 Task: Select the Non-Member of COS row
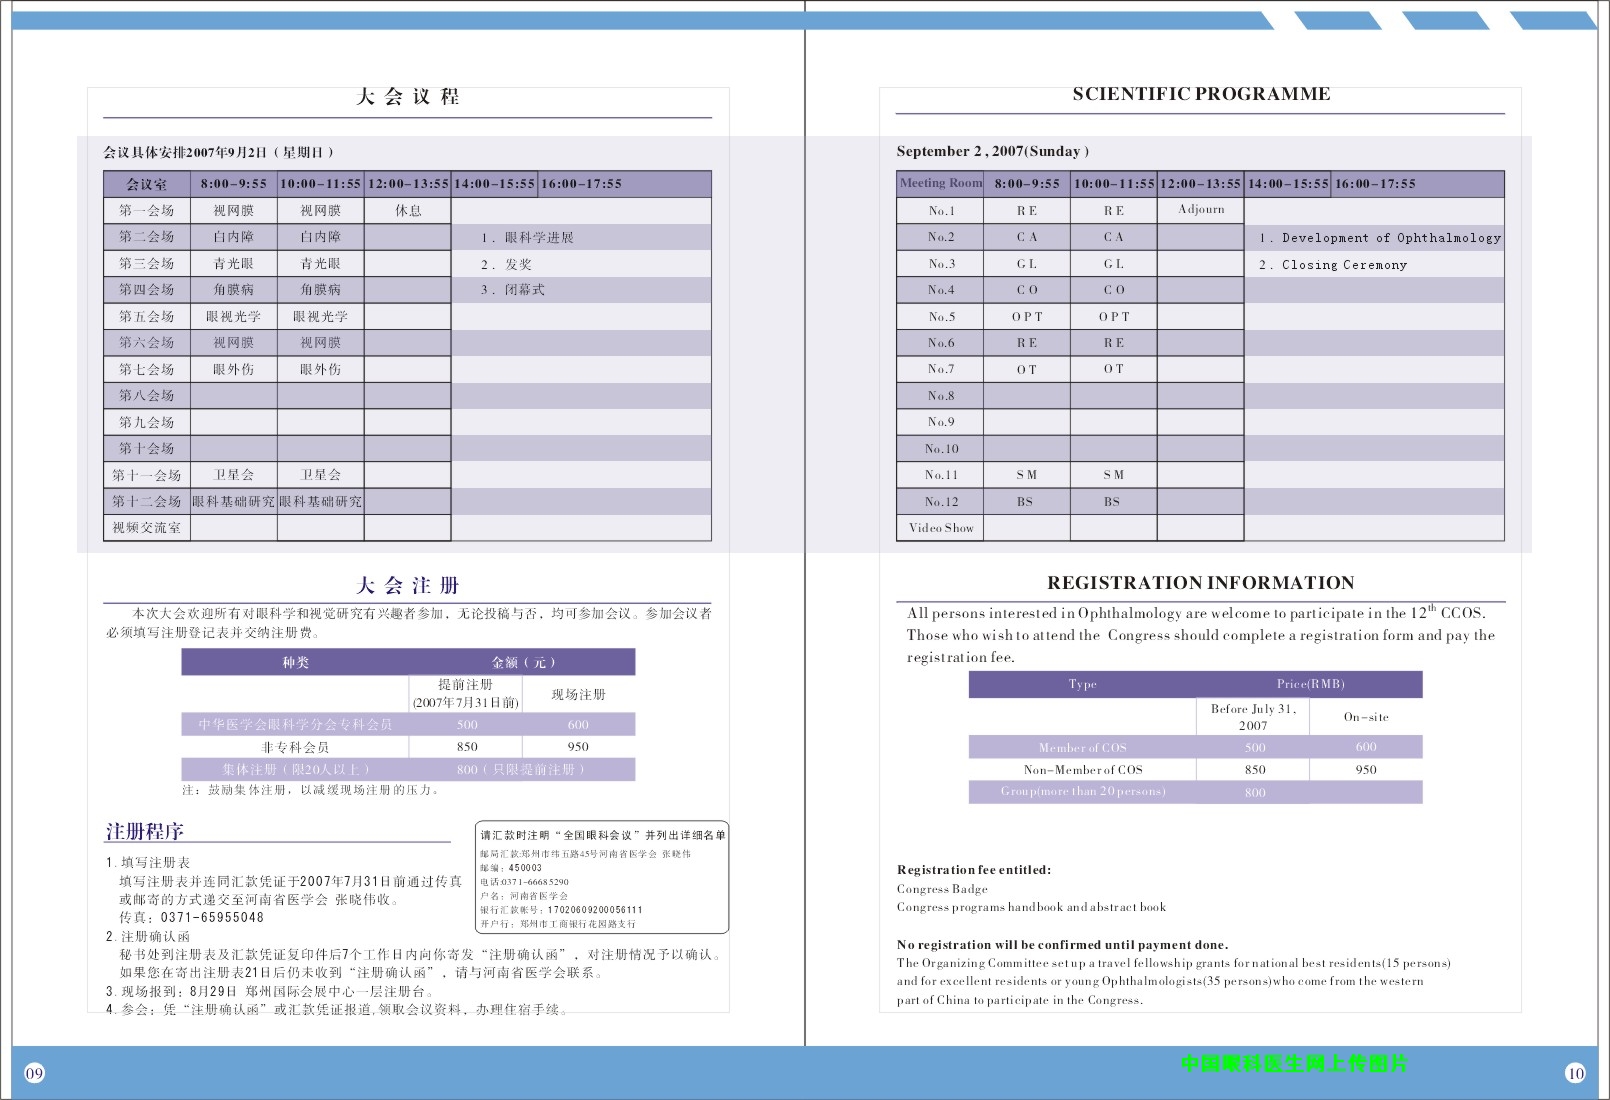pos(1082,770)
